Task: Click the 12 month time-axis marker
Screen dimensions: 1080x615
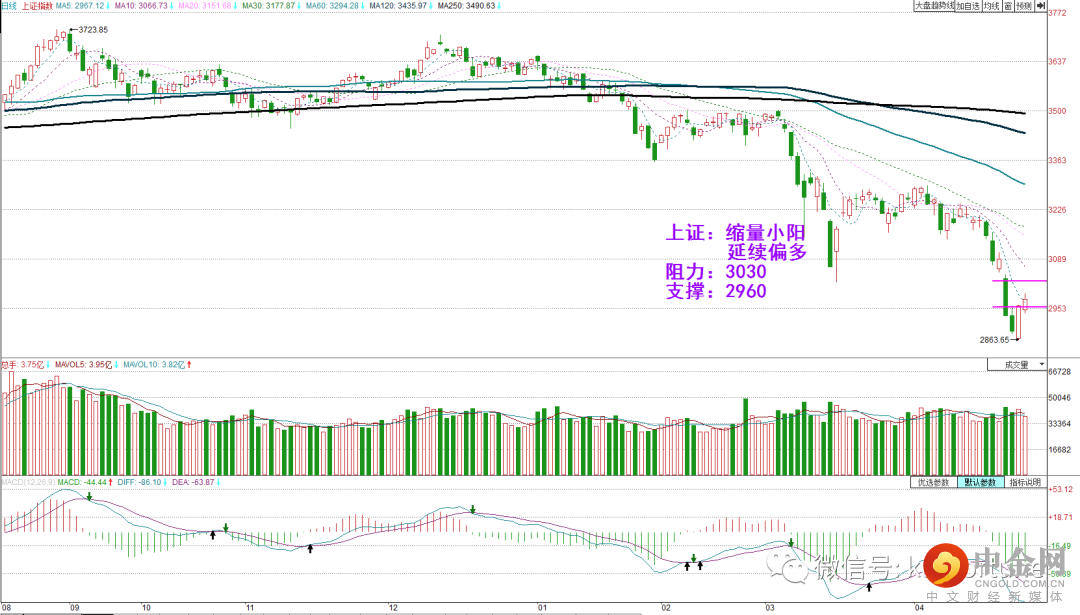Action: click(393, 608)
